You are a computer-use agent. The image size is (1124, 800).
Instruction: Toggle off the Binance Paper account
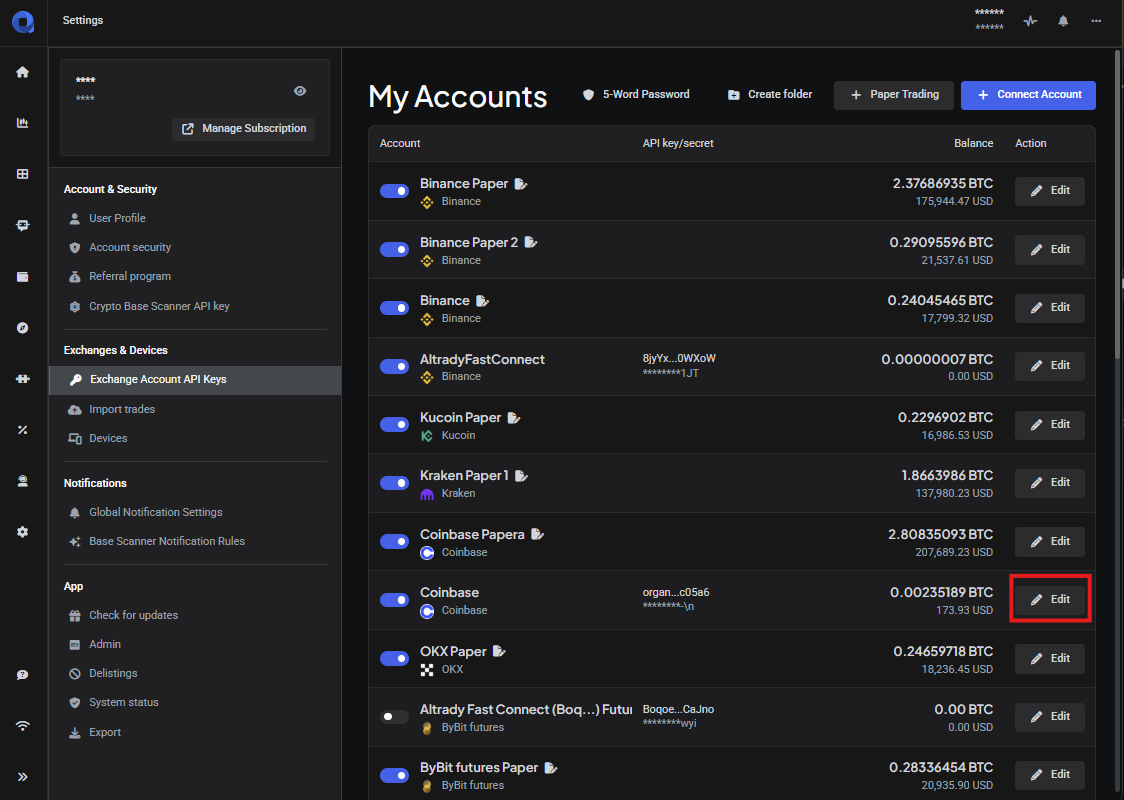[x=394, y=191]
